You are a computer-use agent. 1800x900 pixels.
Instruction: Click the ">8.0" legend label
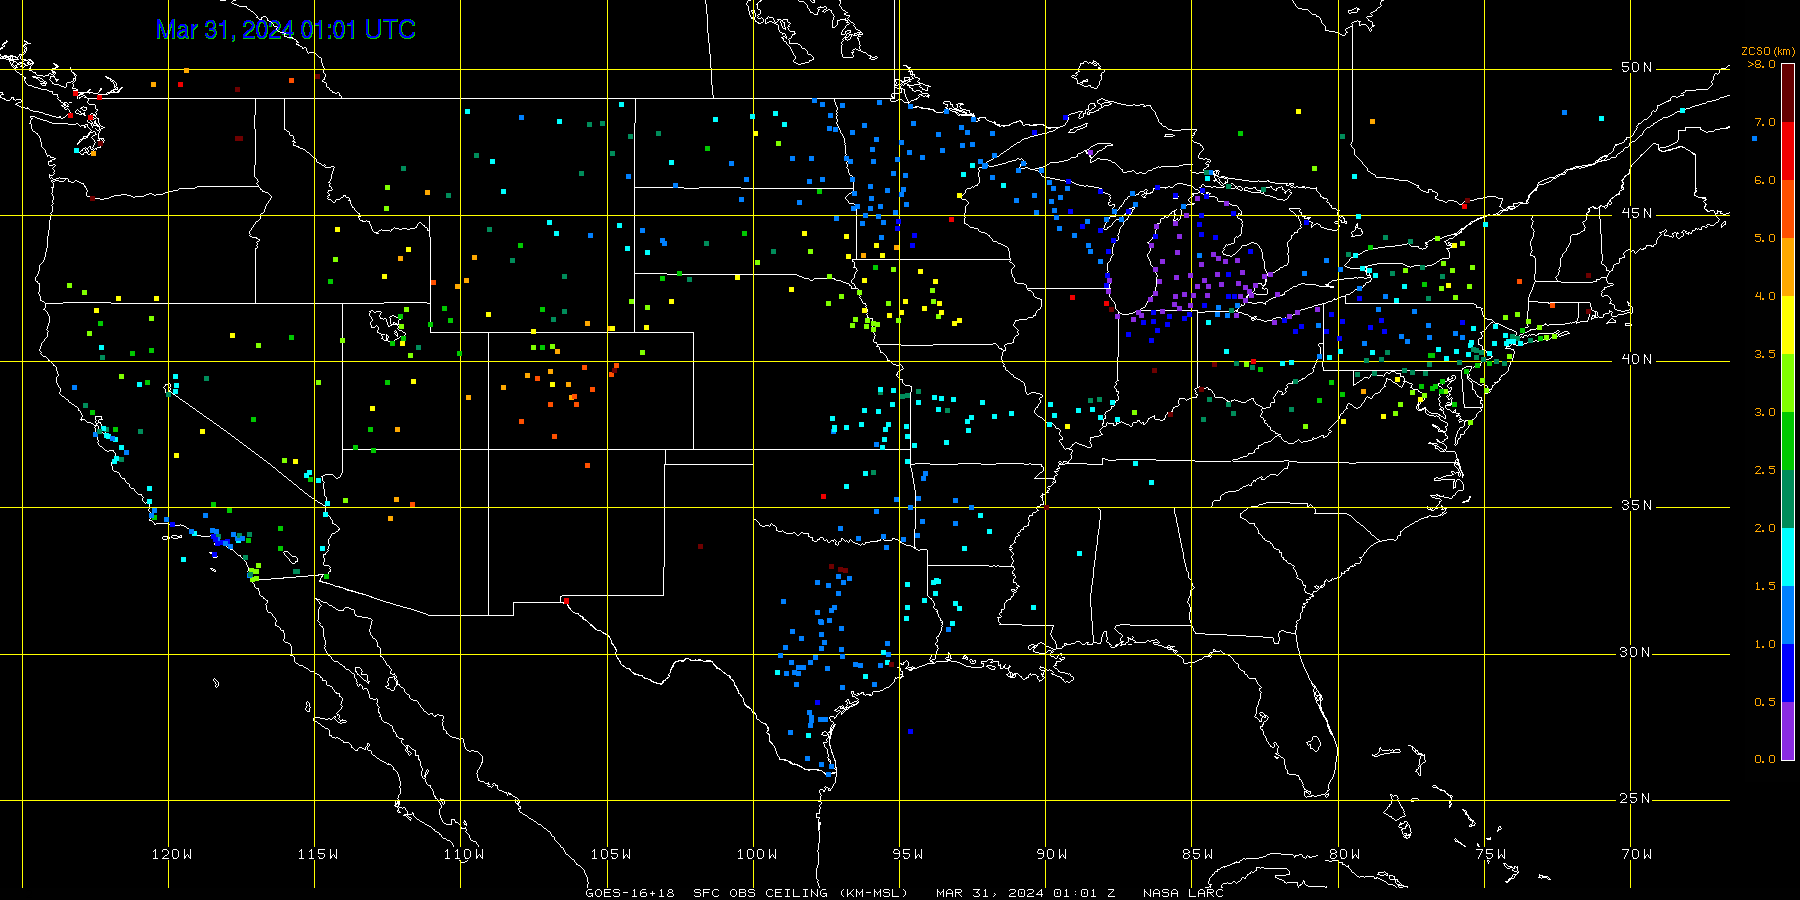point(1762,64)
